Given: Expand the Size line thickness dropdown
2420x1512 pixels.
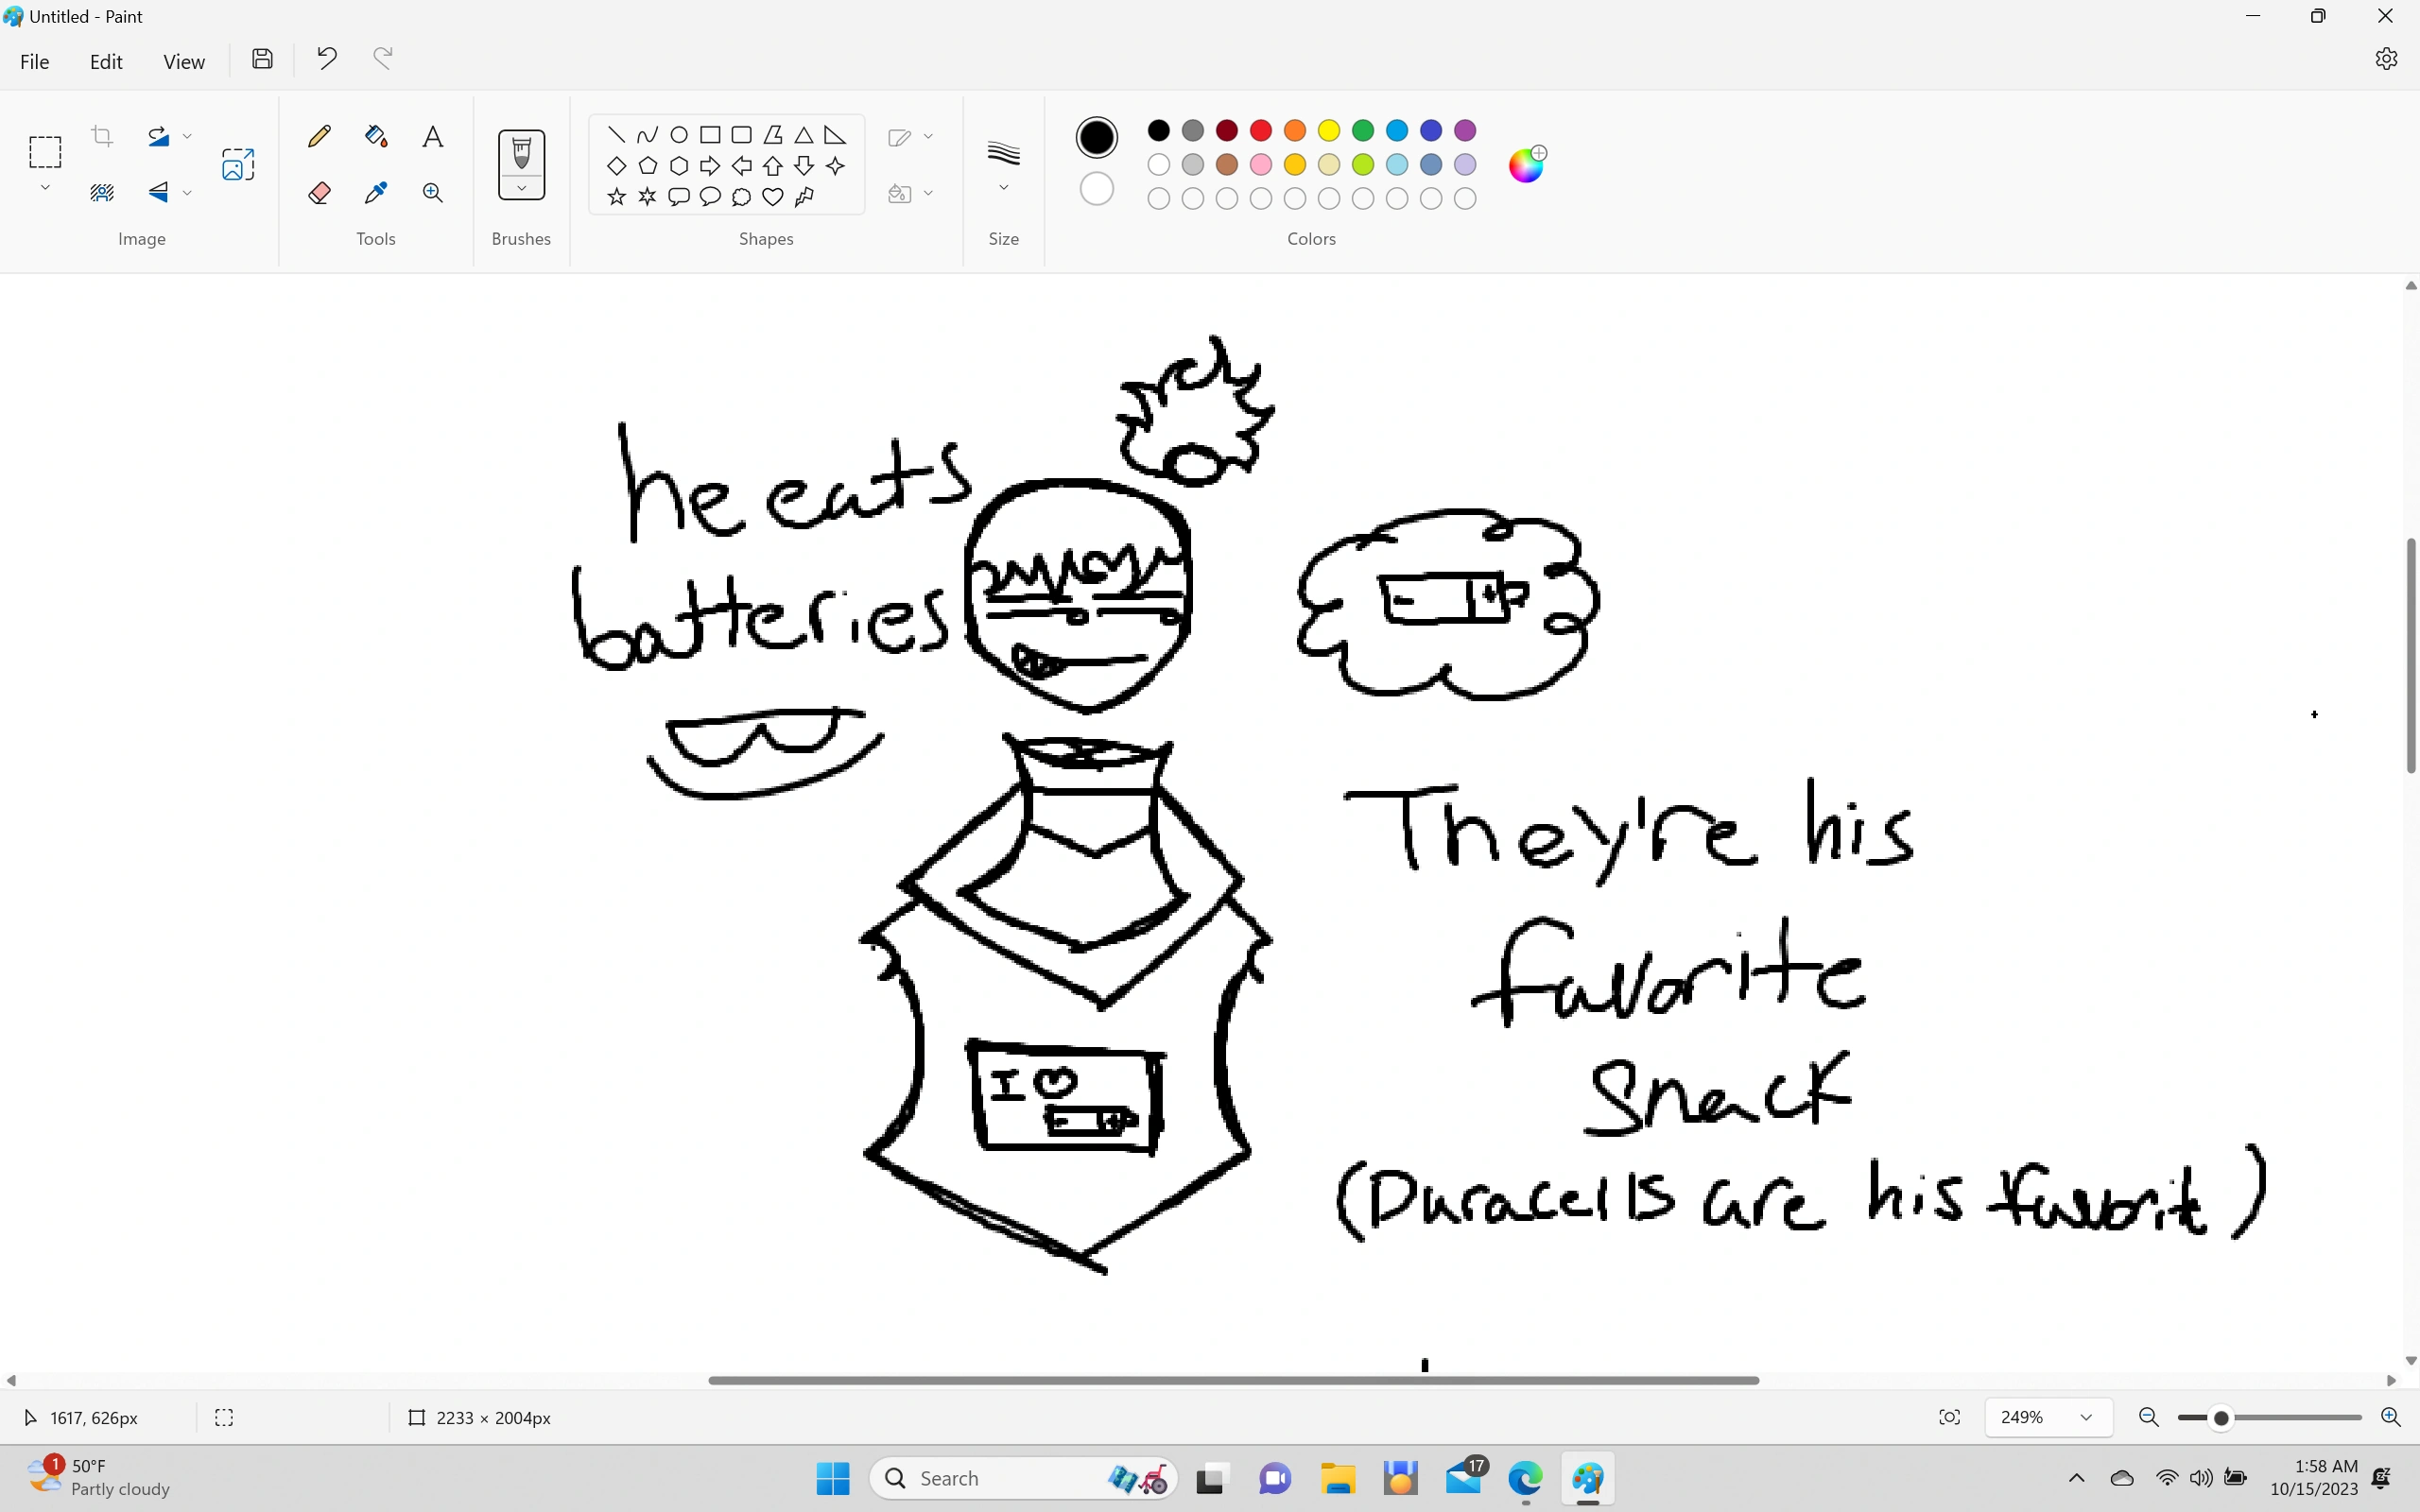Looking at the screenshot, I should tap(1003, 188).
